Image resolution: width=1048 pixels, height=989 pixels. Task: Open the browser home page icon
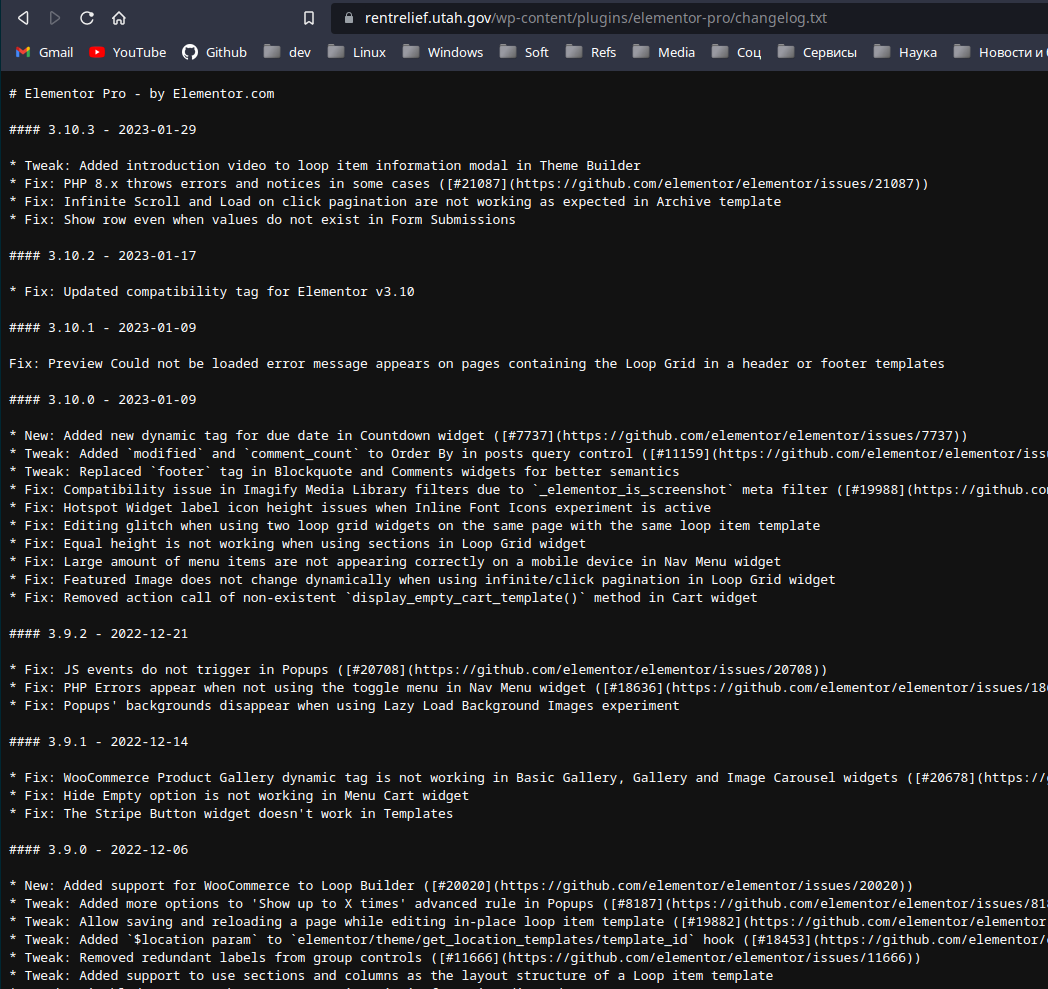coord(119,18)
